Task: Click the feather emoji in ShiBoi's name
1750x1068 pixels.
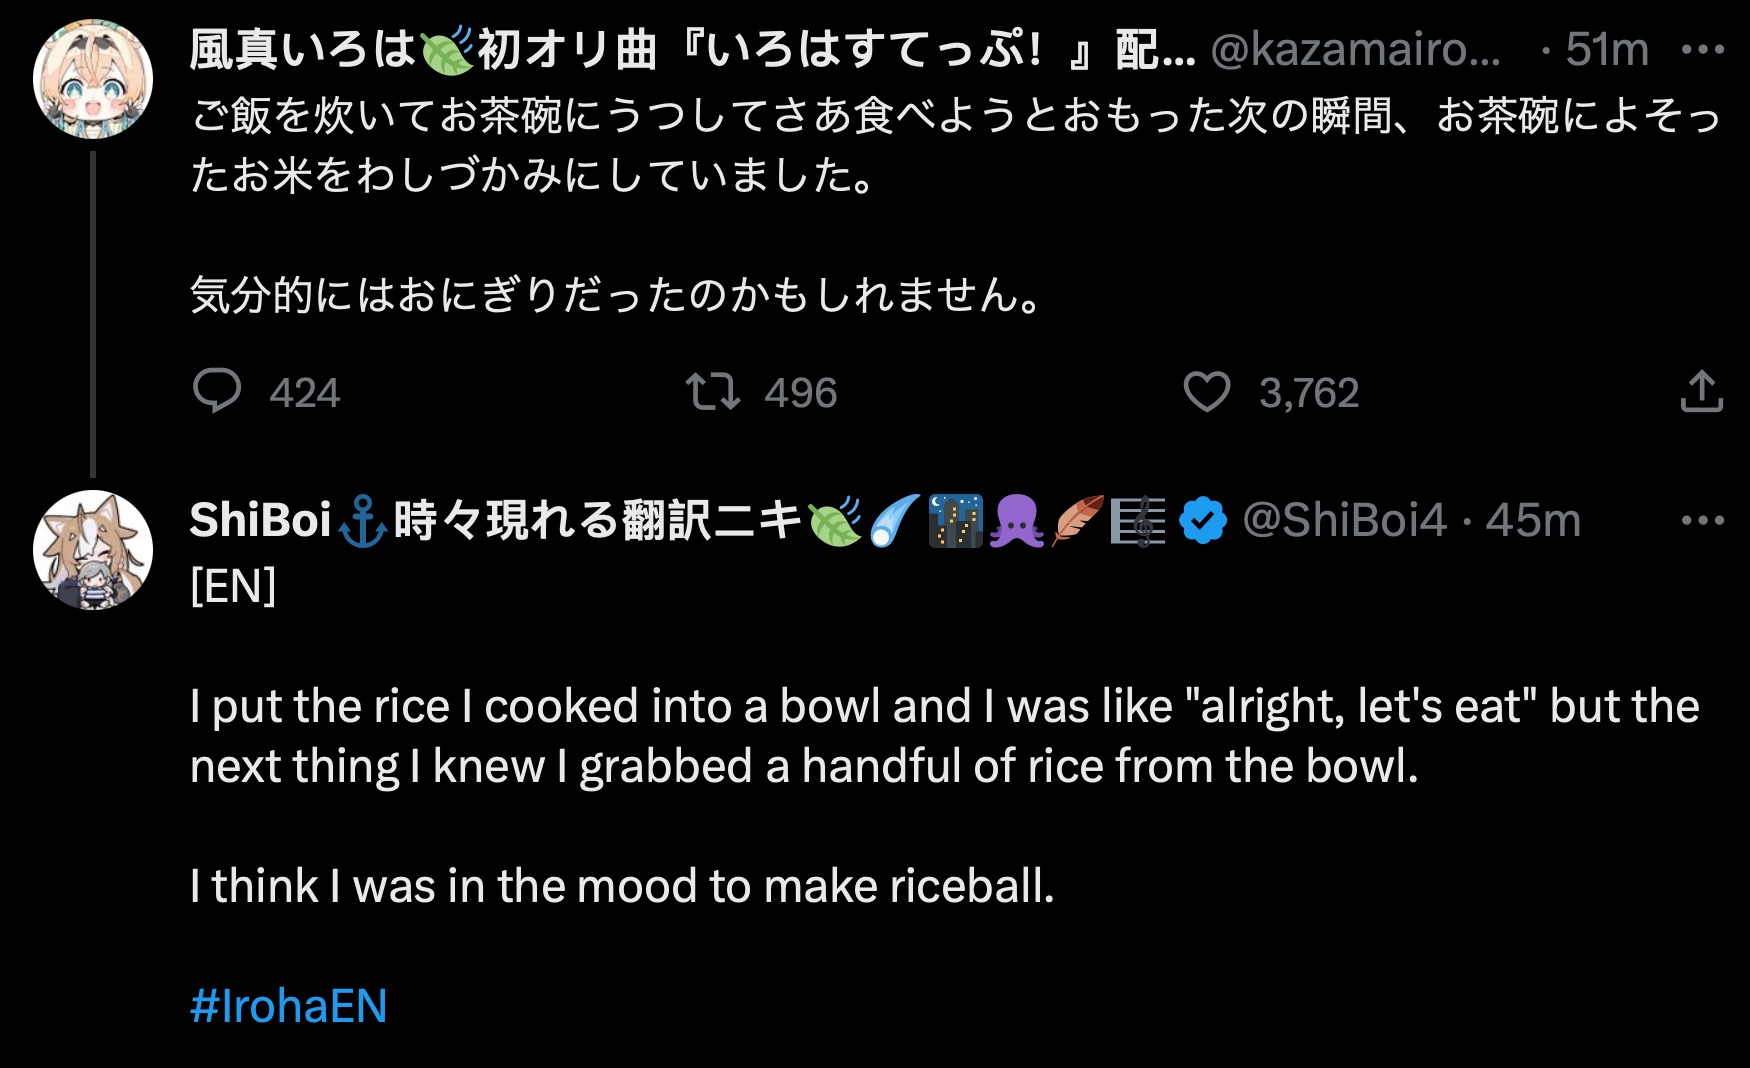Action: click(1077, 522)
